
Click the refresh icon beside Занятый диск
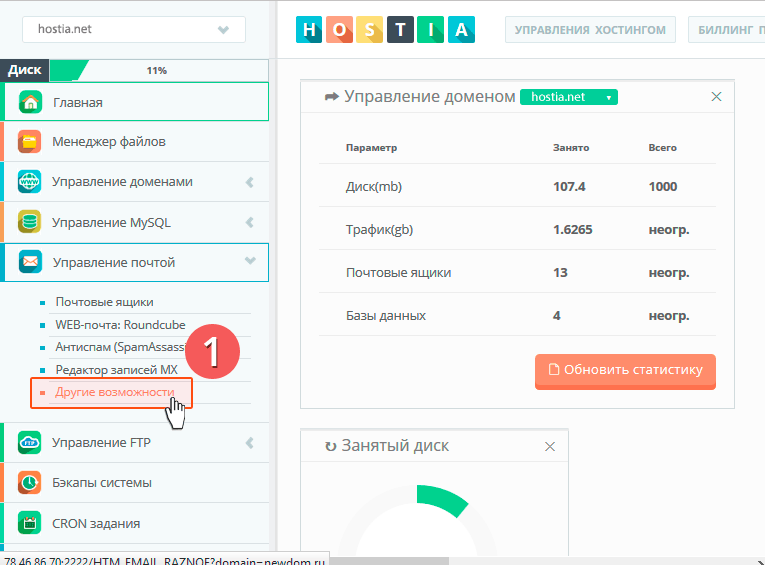[x=331, y=446]
